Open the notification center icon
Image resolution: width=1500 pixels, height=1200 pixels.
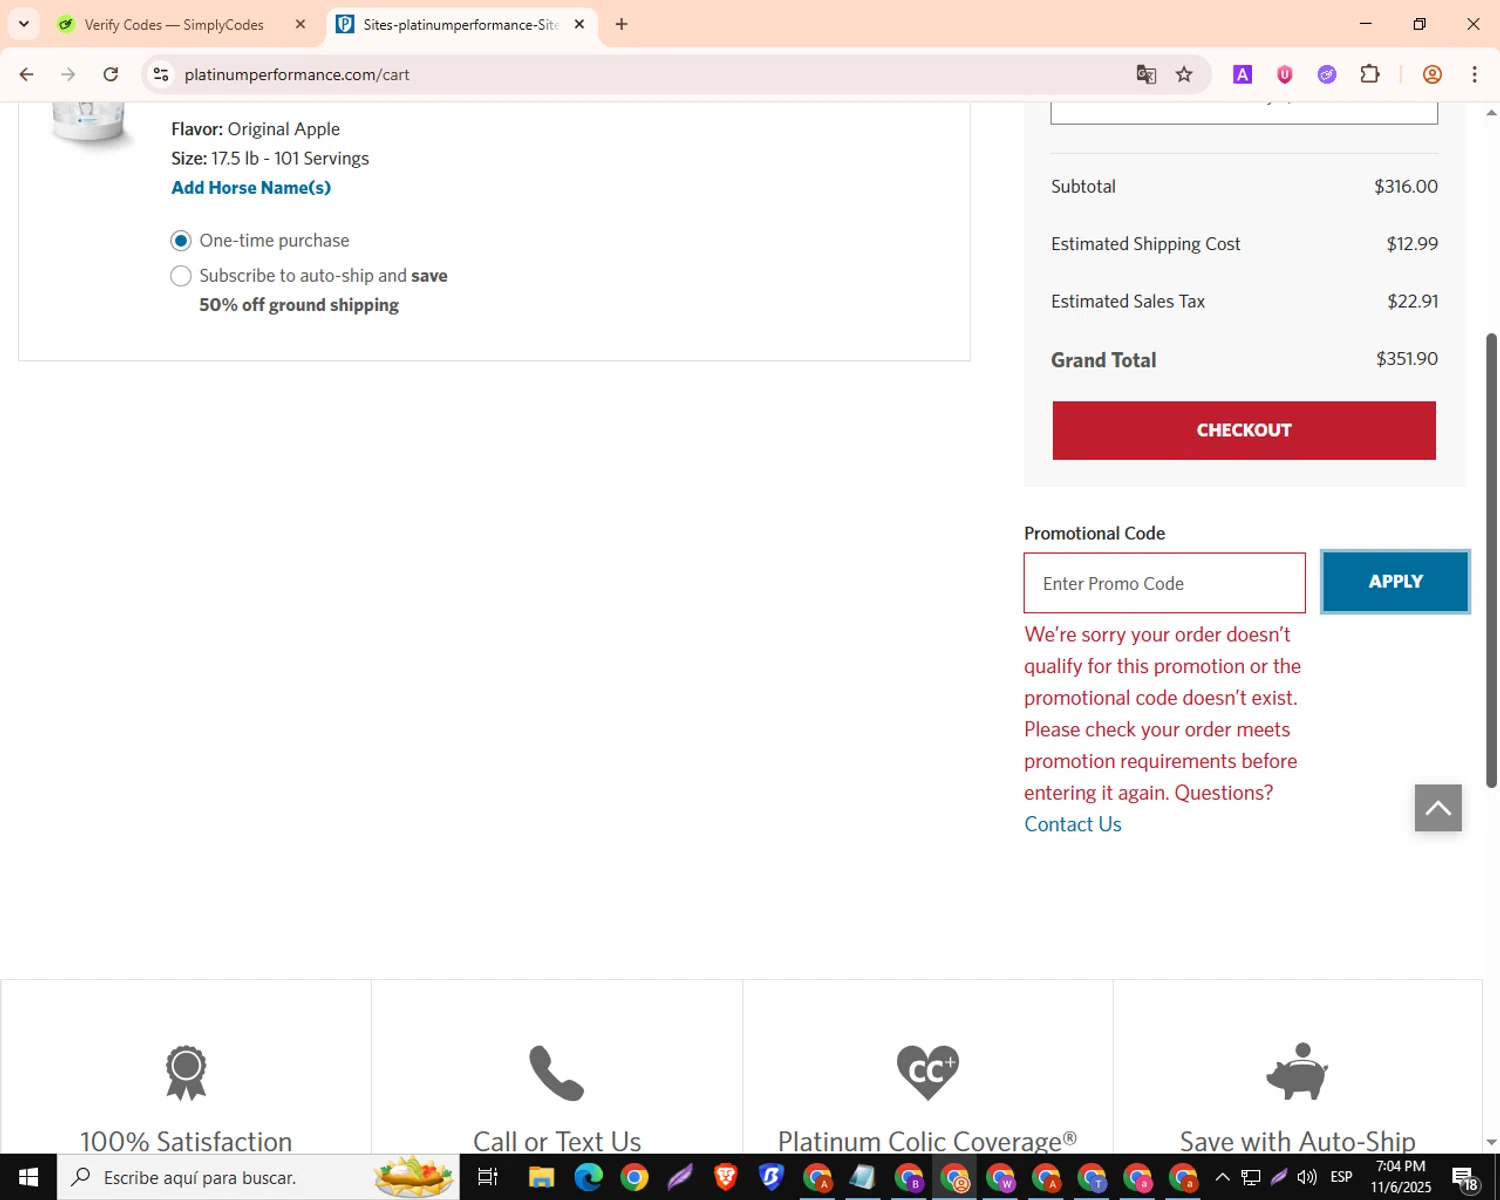[x=1465, y=1178]
